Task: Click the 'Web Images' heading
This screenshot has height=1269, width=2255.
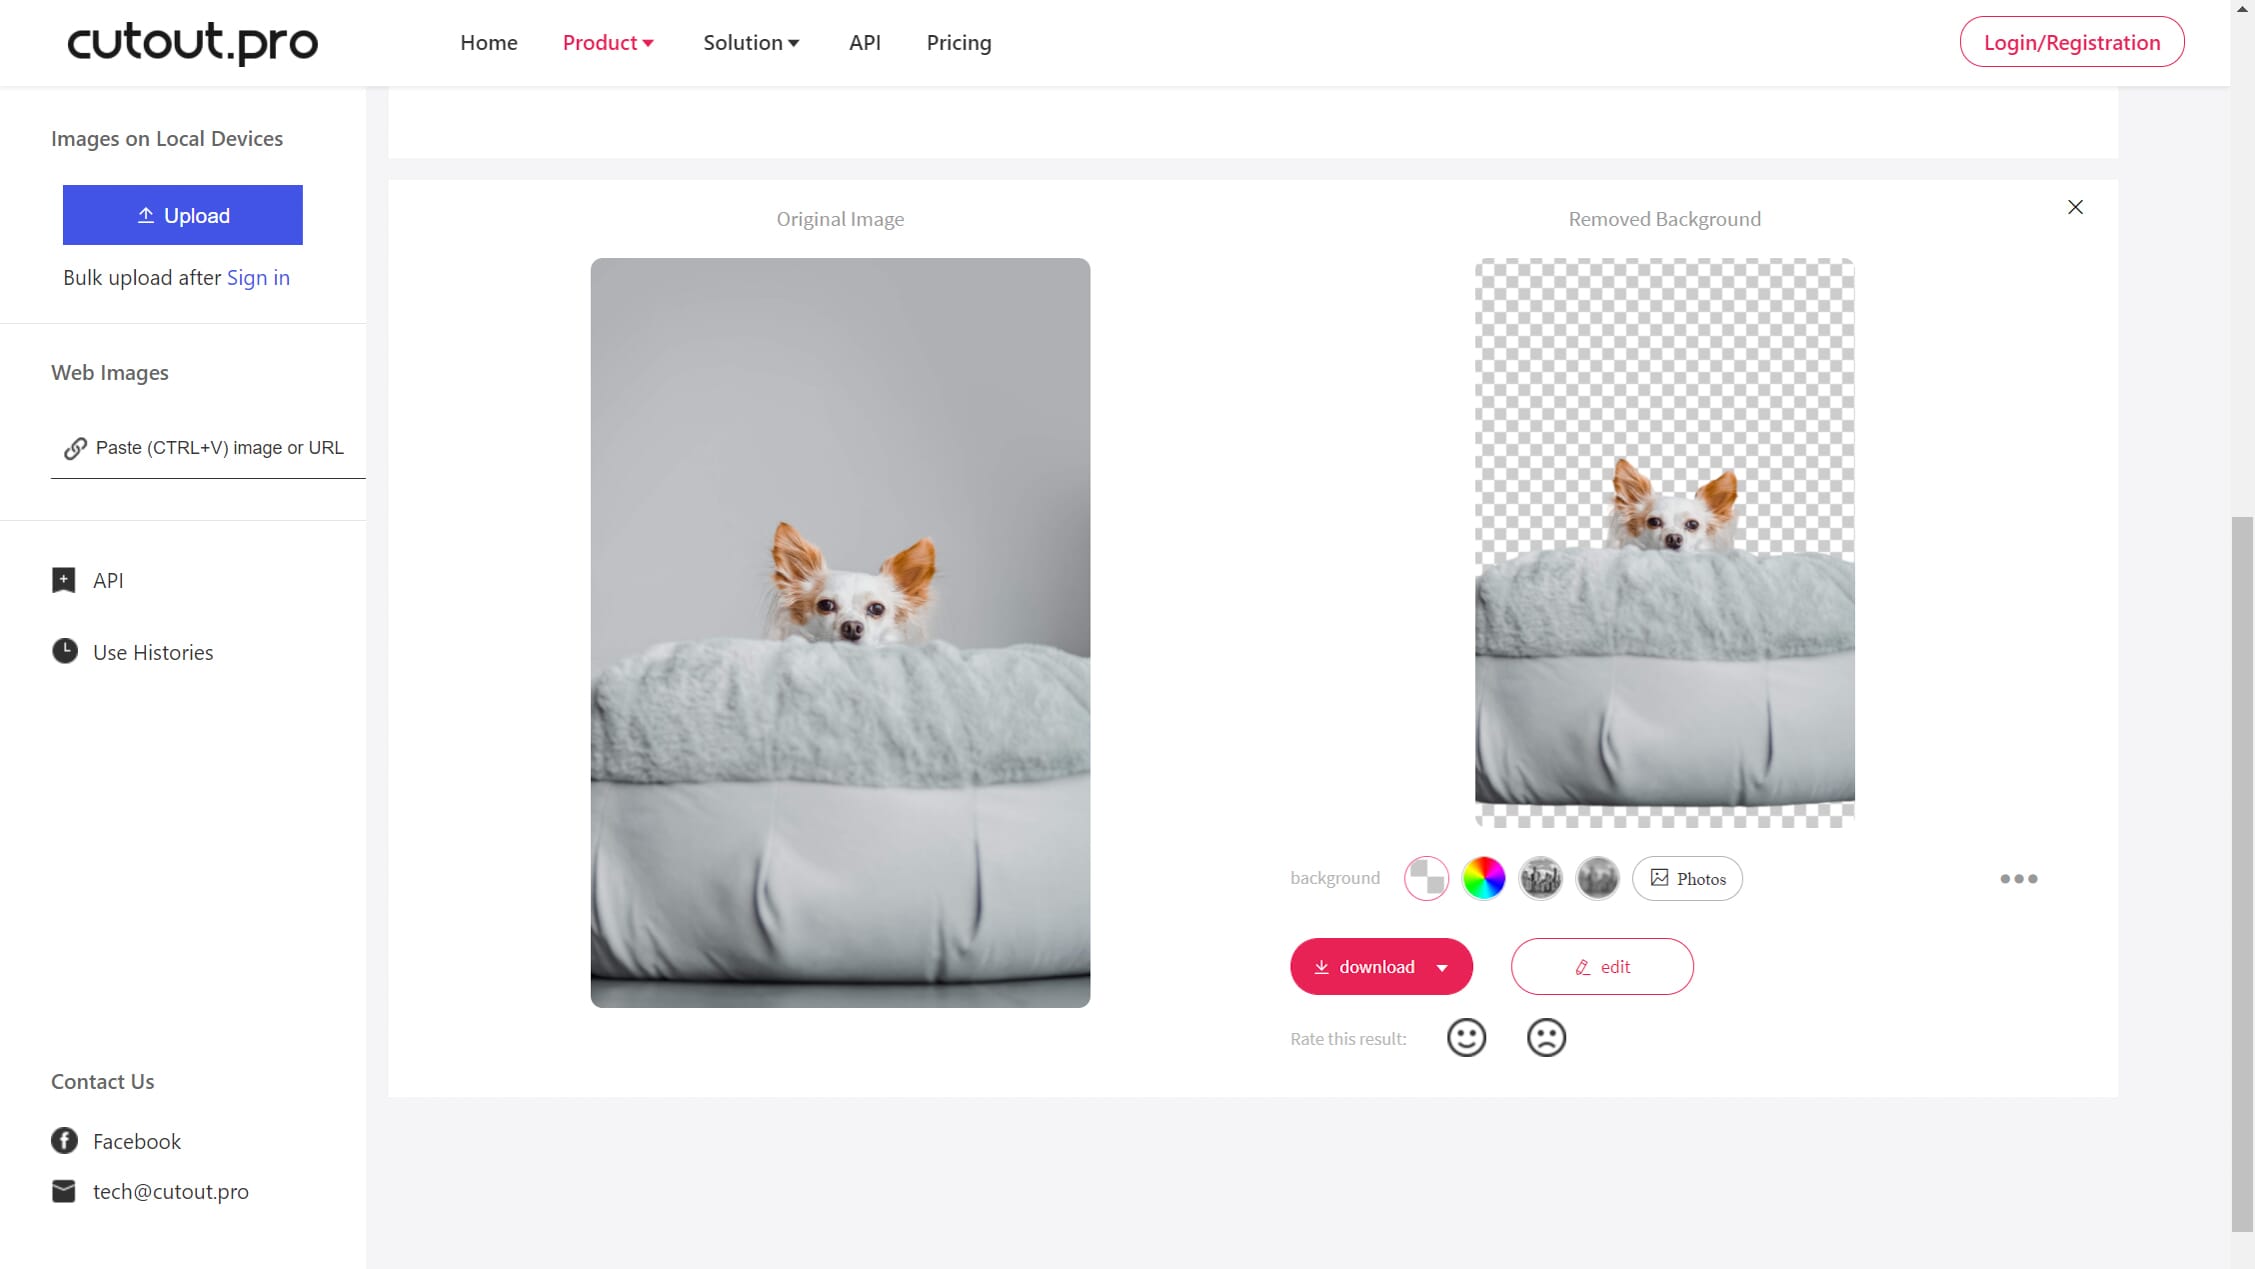Action: coord(110,372)
